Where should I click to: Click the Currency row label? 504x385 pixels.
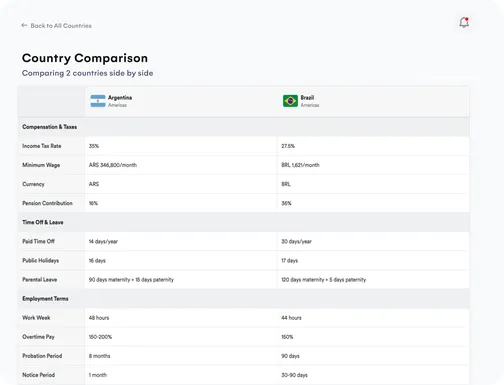33,184
